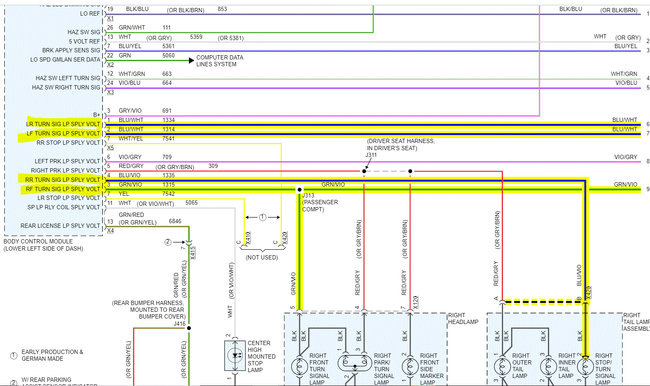Select the 'BRK APPLY SENS SIG' label
Screen dimensions: 650x386
[x=71, y=50]
